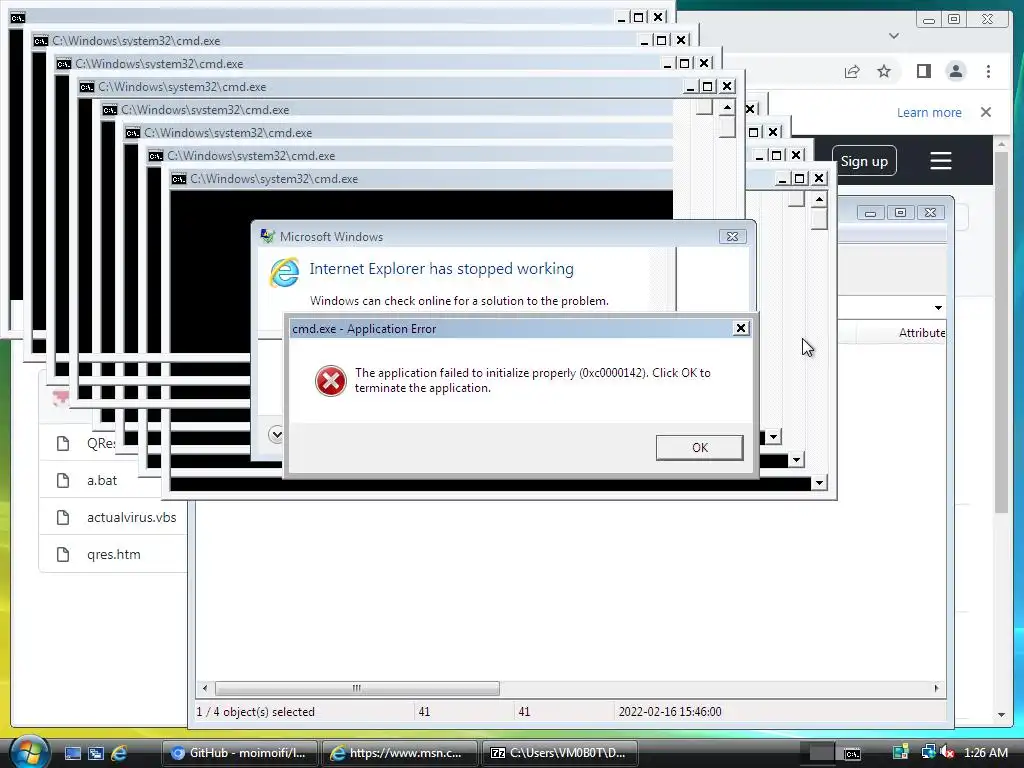Click the red error icon in the Application Error dialog

tap(330, 381)
